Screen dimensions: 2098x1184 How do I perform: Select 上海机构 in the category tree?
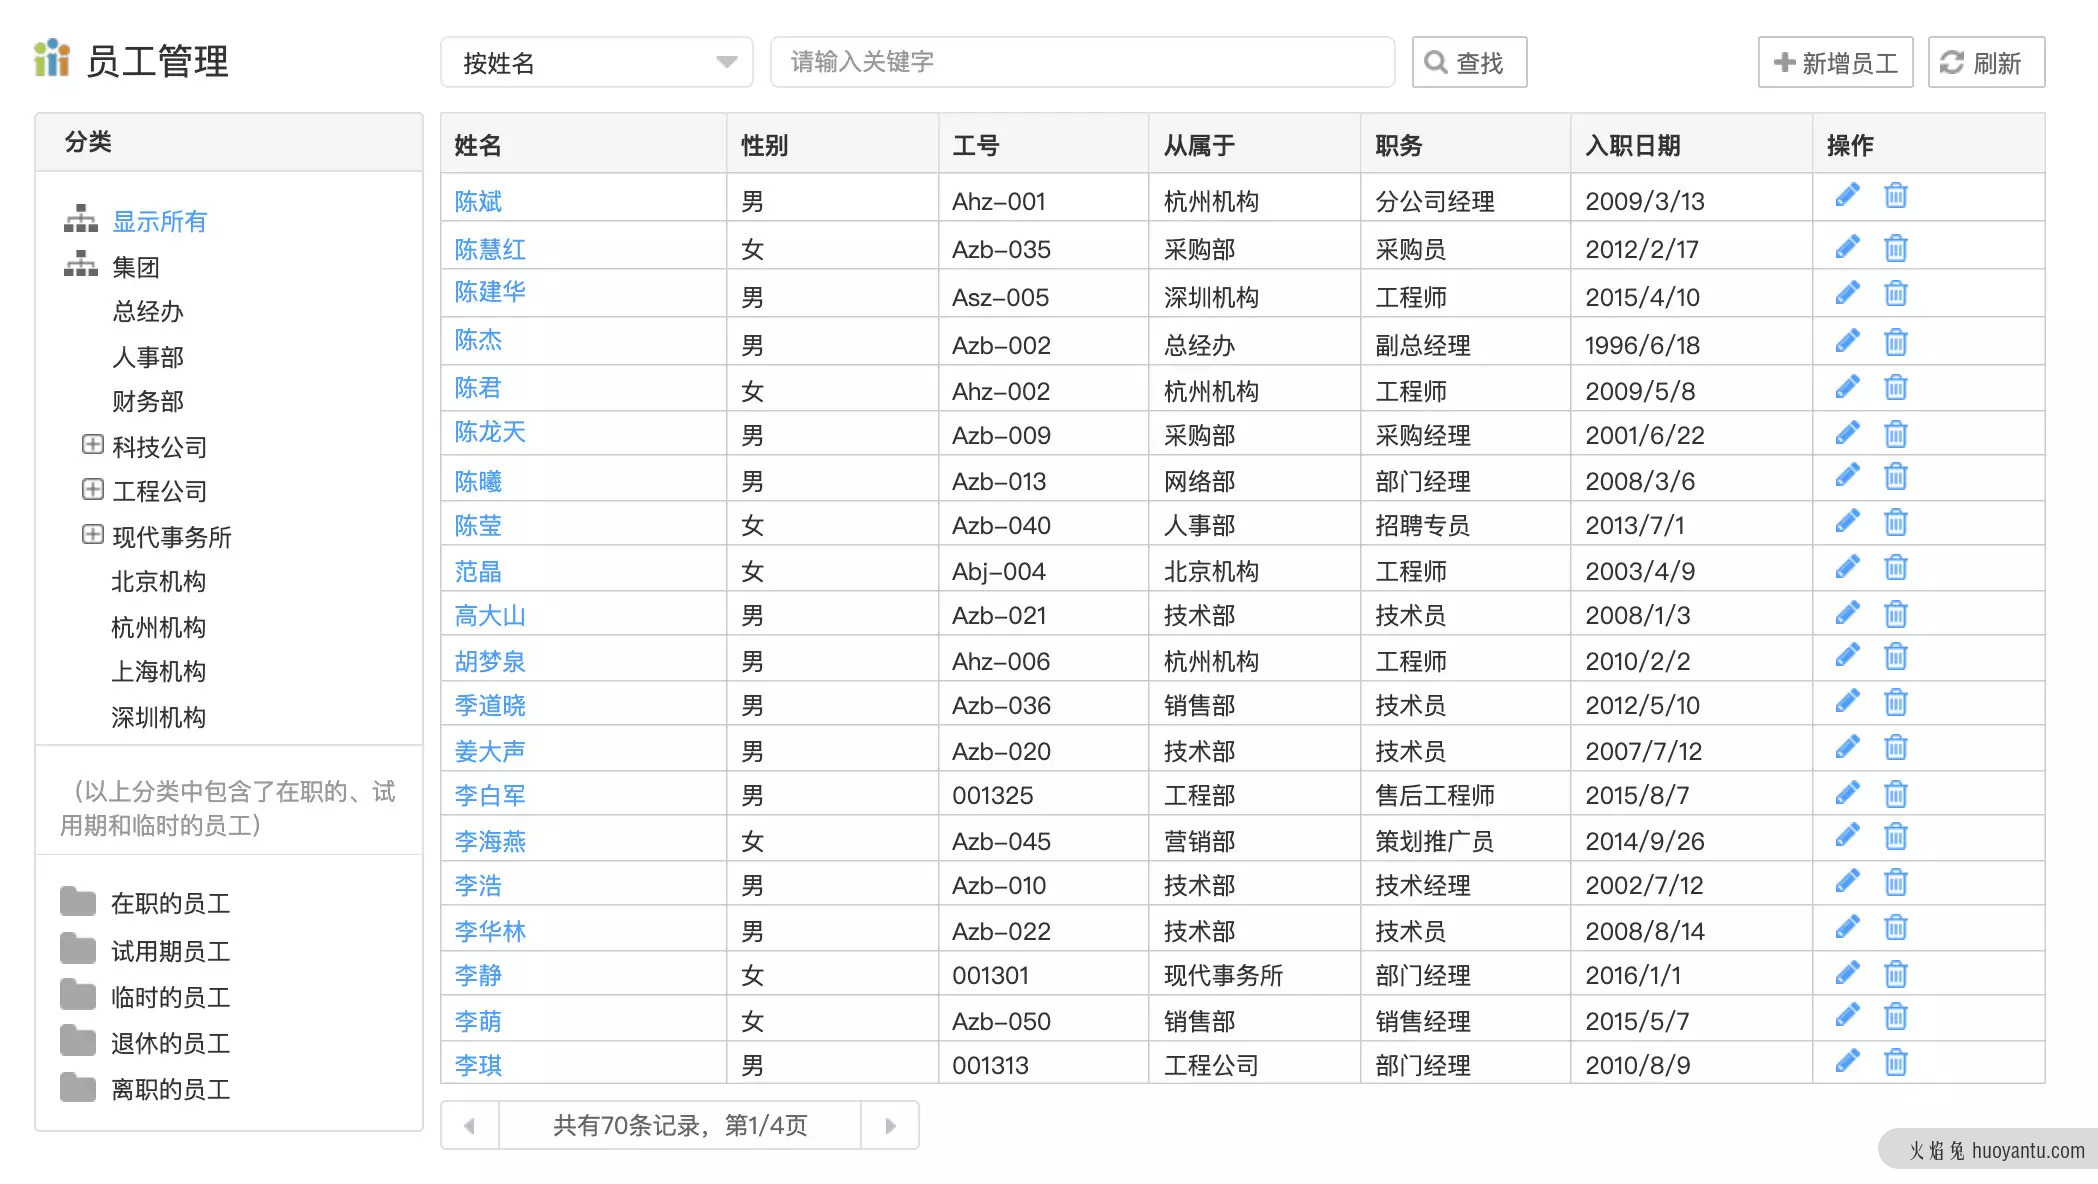point(159,671)
